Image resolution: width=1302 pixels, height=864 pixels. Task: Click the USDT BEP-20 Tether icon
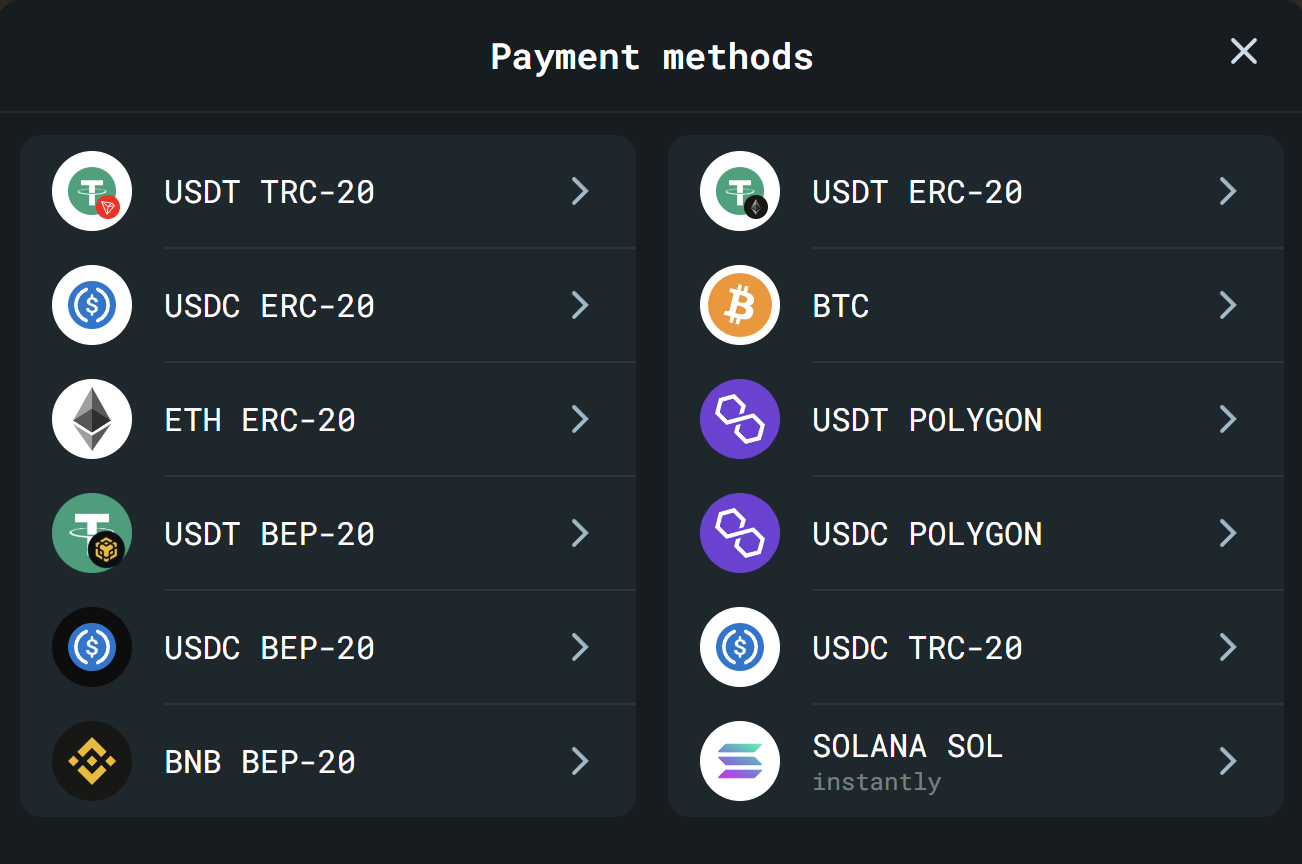tap(92, 533)
